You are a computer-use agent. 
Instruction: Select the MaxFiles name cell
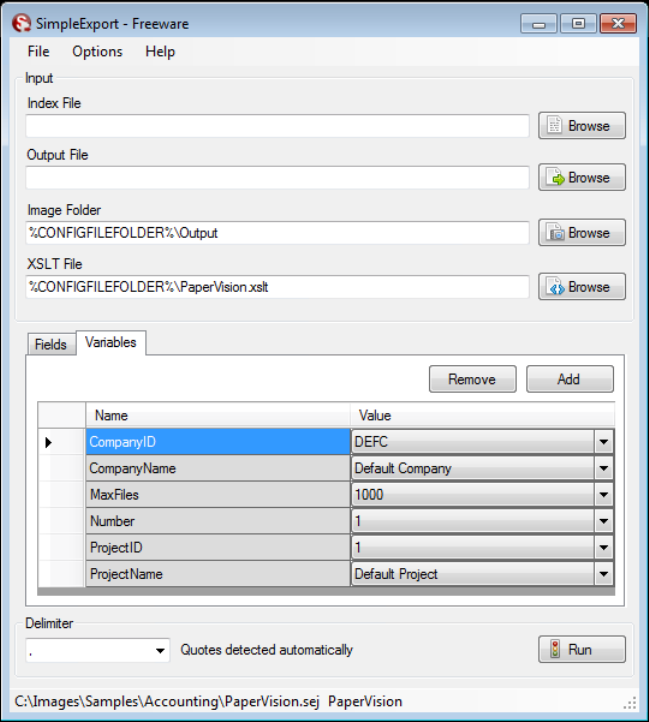tap(218, 495)
